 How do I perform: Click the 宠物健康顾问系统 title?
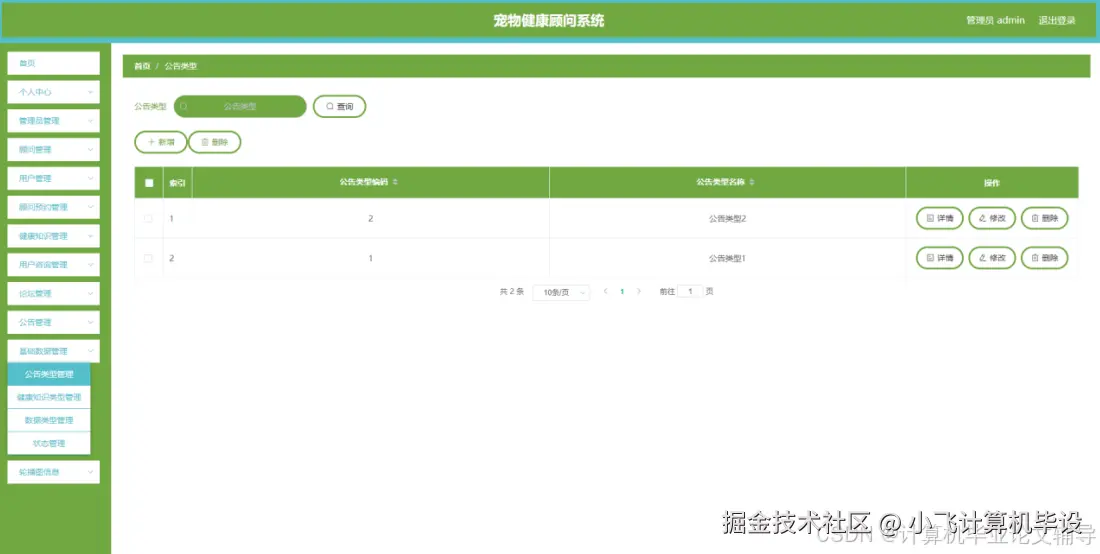(x=549, y=20)
